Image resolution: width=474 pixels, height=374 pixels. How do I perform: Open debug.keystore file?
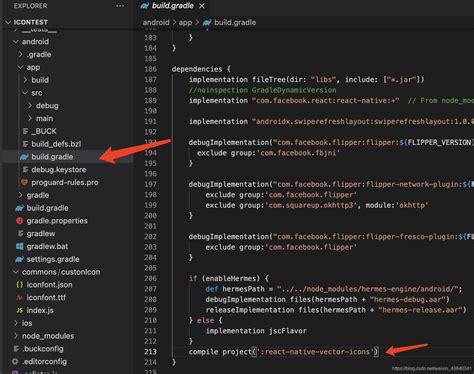59,170
